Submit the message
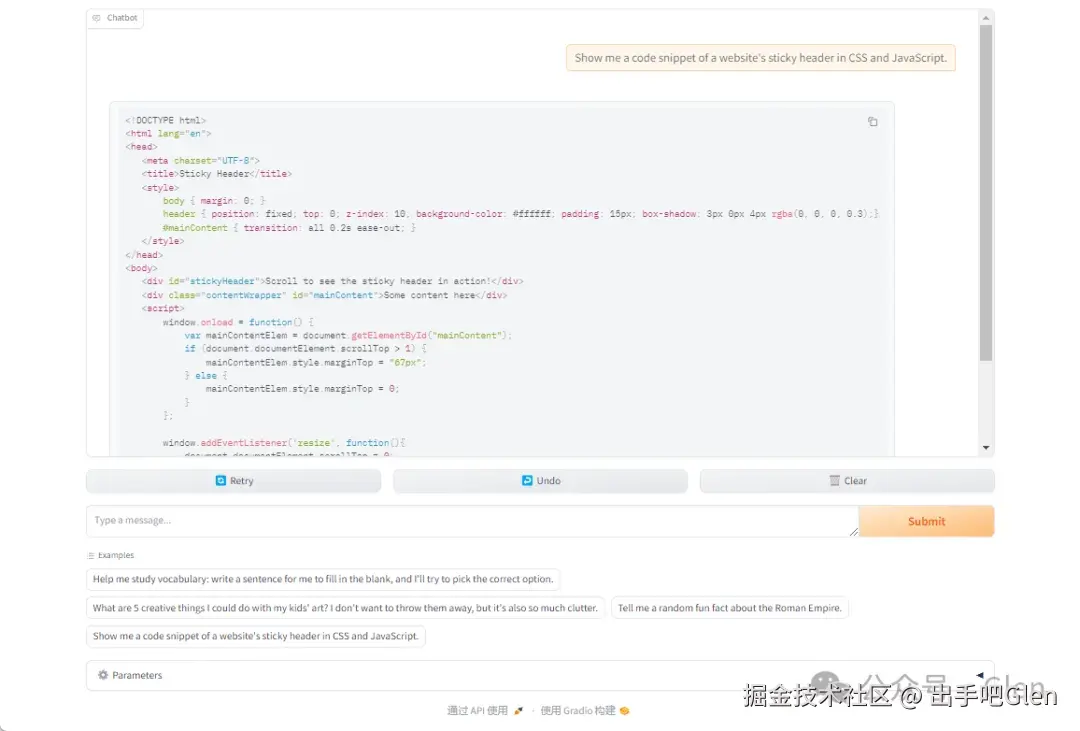Viewport: 1080px width, 731px height. 926,521
